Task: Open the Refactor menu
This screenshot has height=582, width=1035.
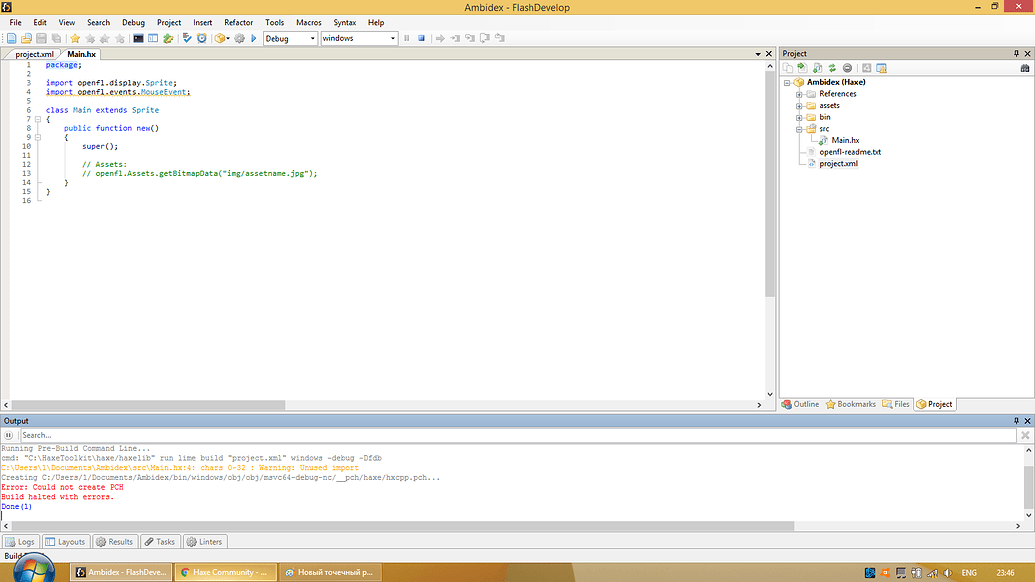Action: click(x=238, y=21)
